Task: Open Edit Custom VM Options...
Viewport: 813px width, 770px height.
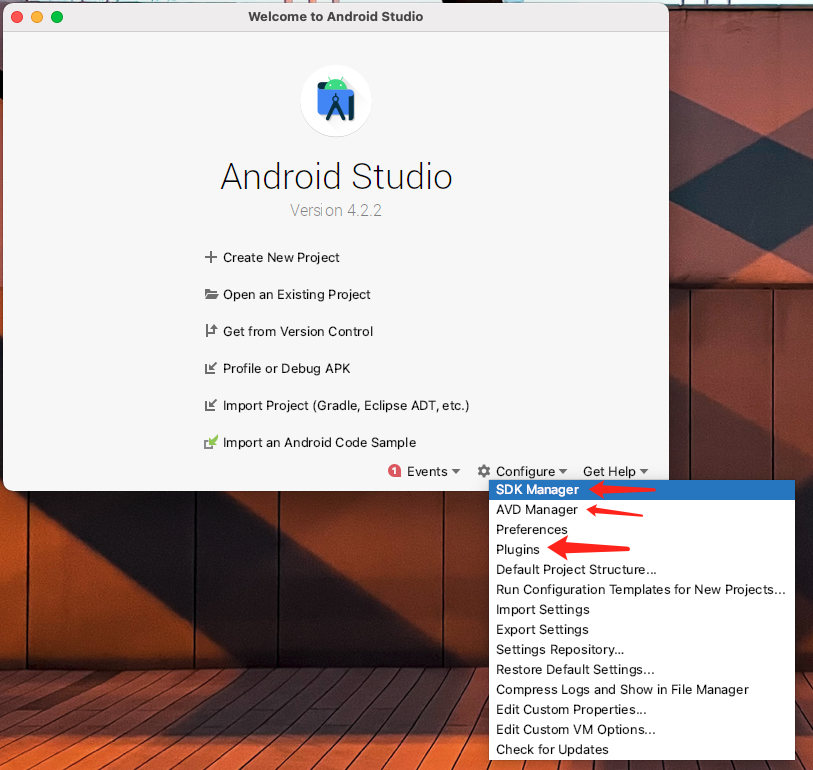Action: (641, 729)
